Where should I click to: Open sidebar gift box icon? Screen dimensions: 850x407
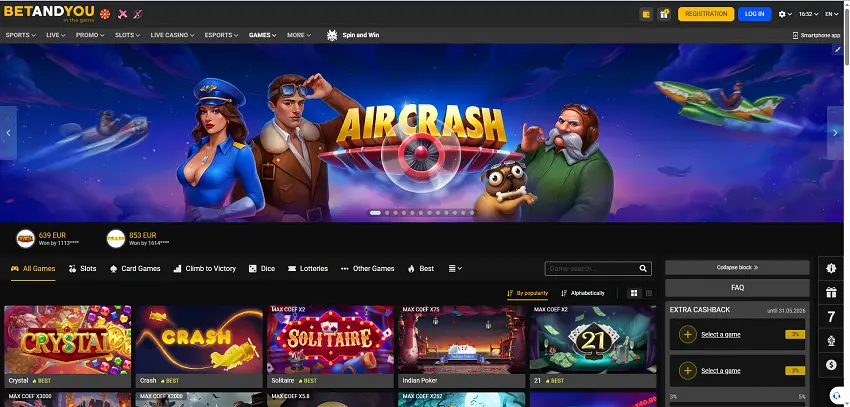click(831, 293)
